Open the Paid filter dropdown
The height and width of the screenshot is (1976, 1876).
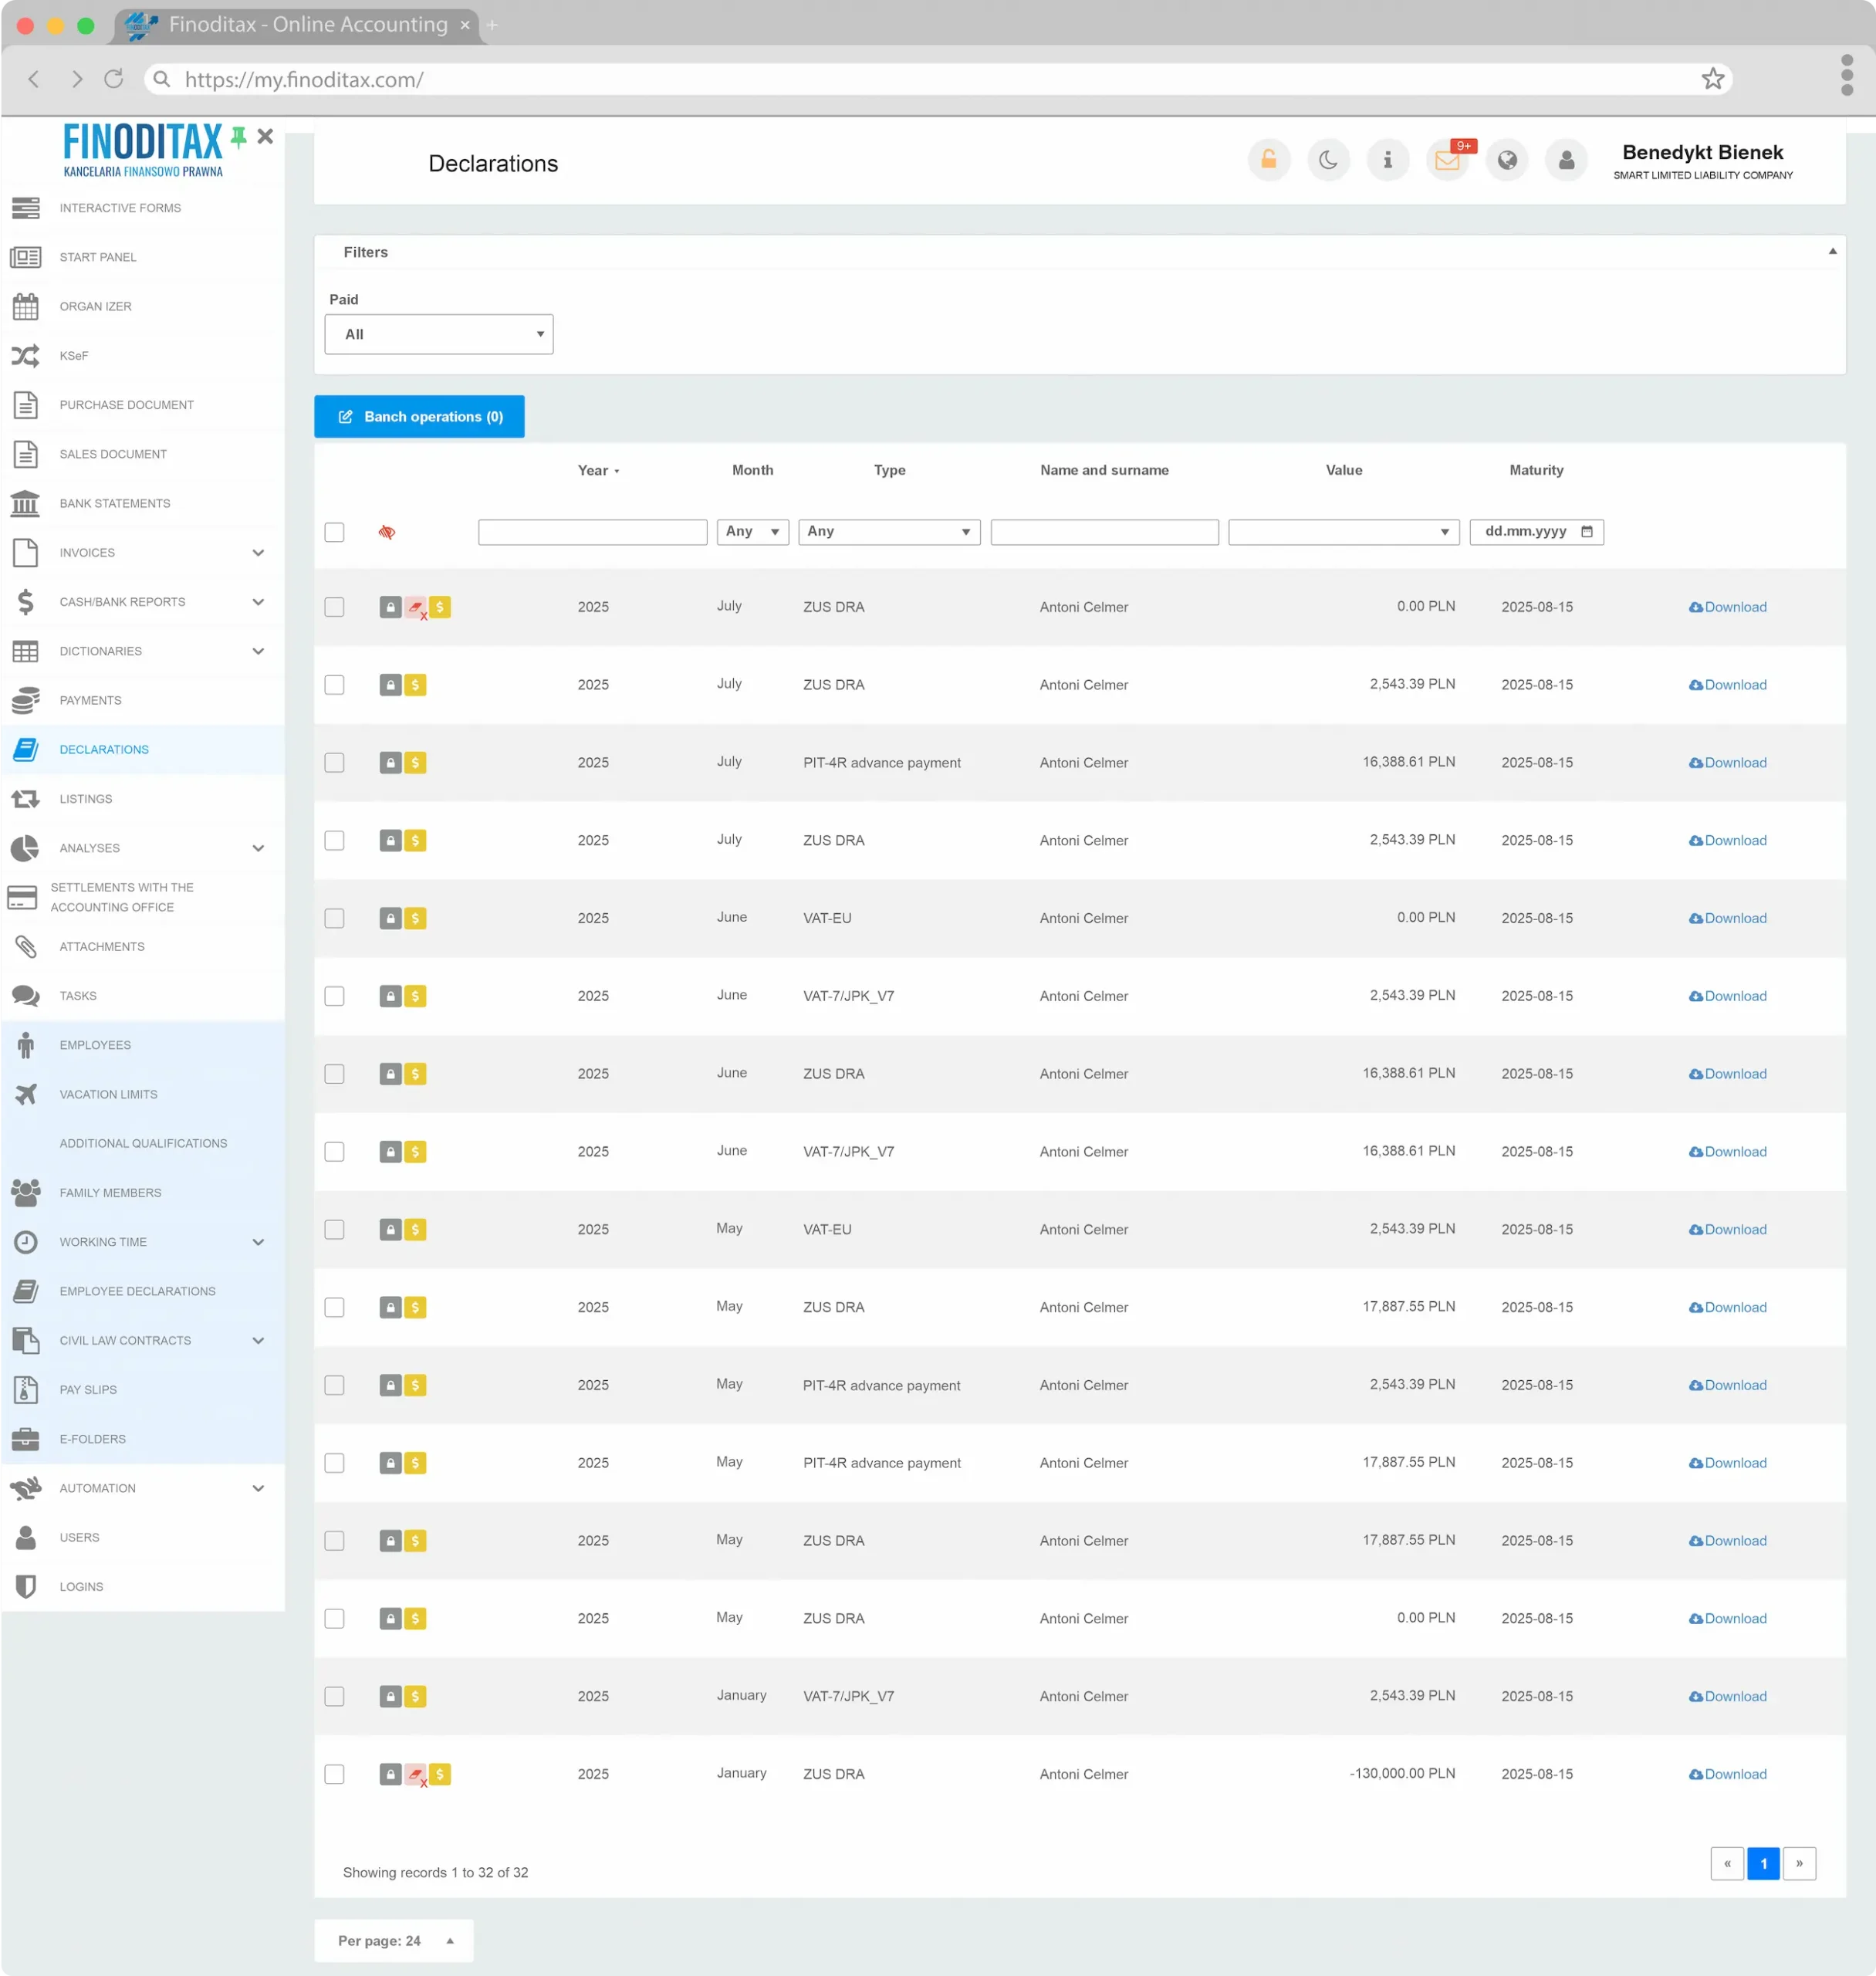[438, 334]
